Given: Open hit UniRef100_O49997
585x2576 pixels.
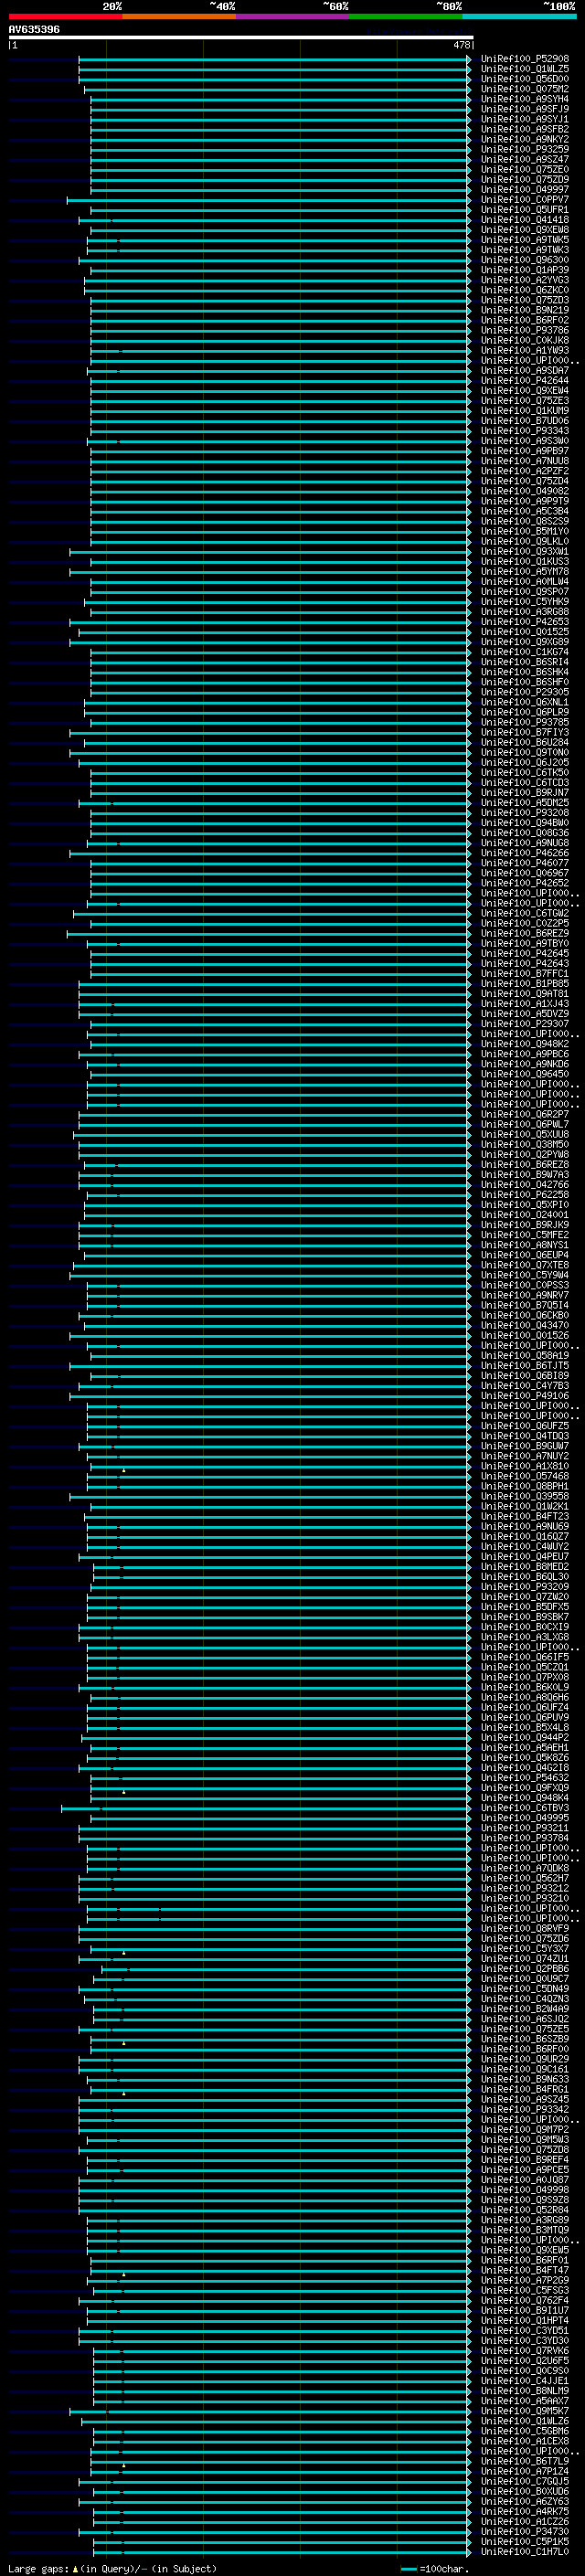Looking at the screenshot, I should (x=525, y=190).
